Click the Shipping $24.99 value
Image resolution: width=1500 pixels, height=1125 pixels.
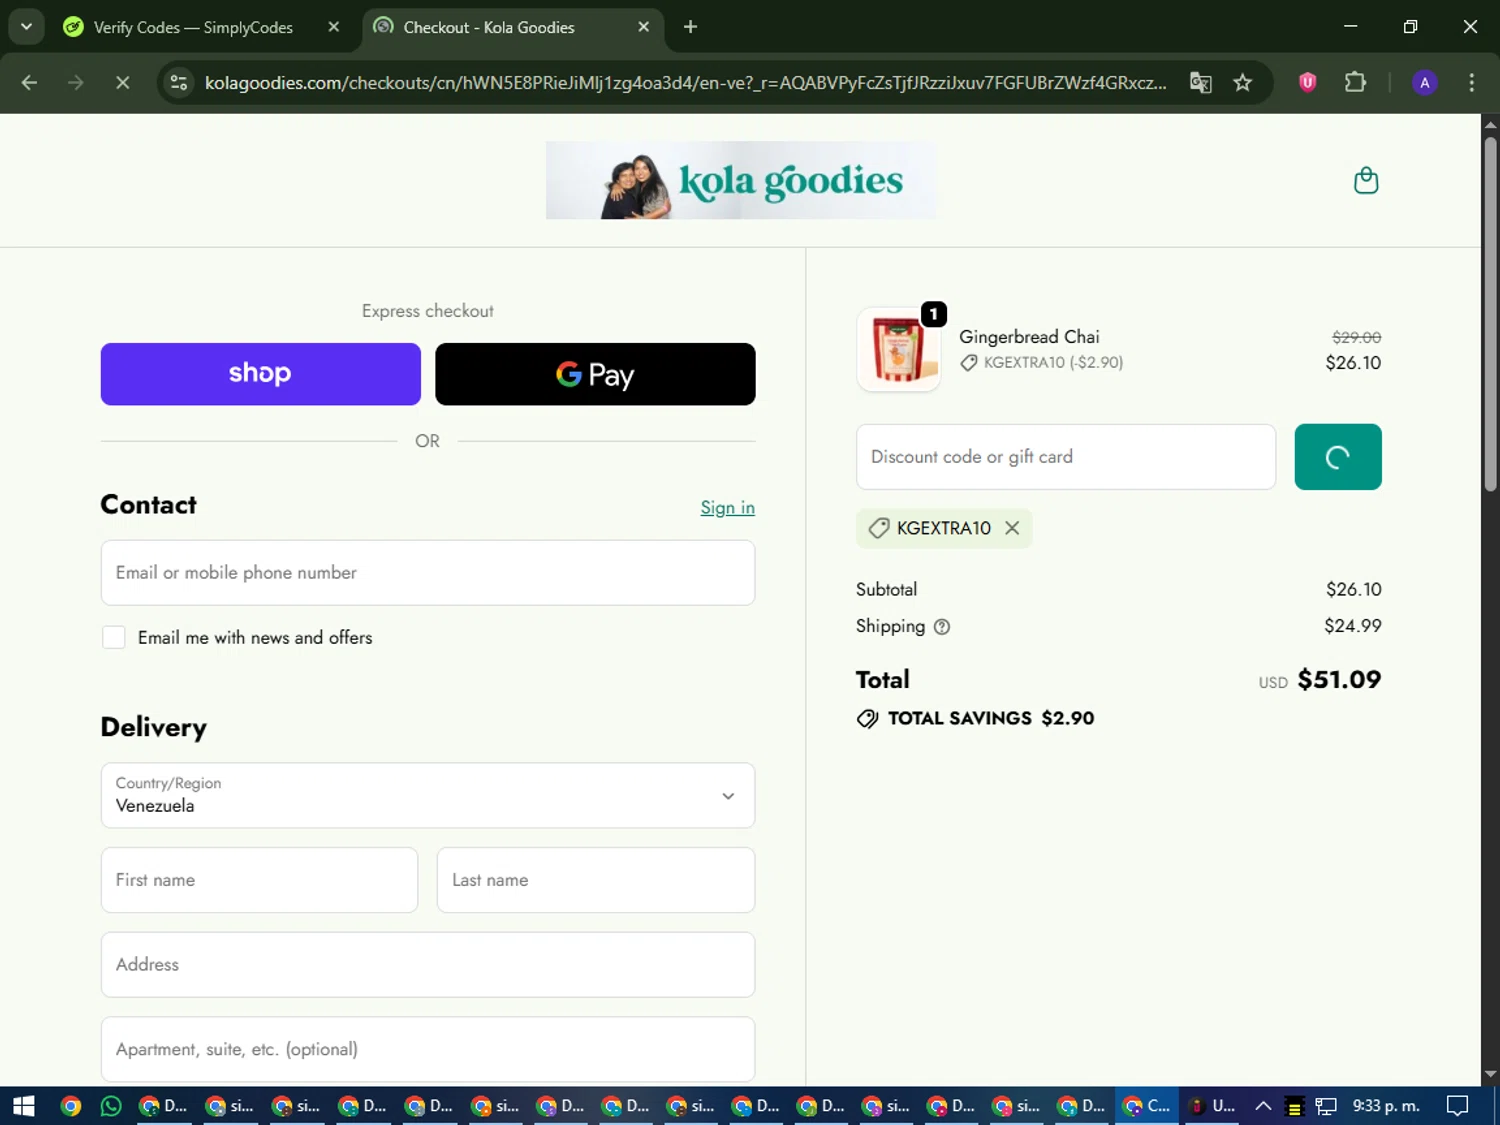click(1353, 626)
